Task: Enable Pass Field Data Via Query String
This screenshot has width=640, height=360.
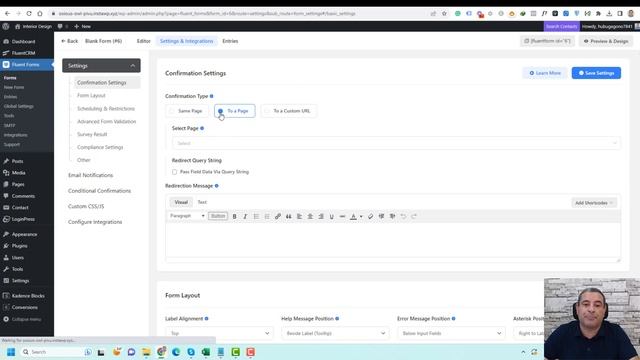Action: point(174,172)
